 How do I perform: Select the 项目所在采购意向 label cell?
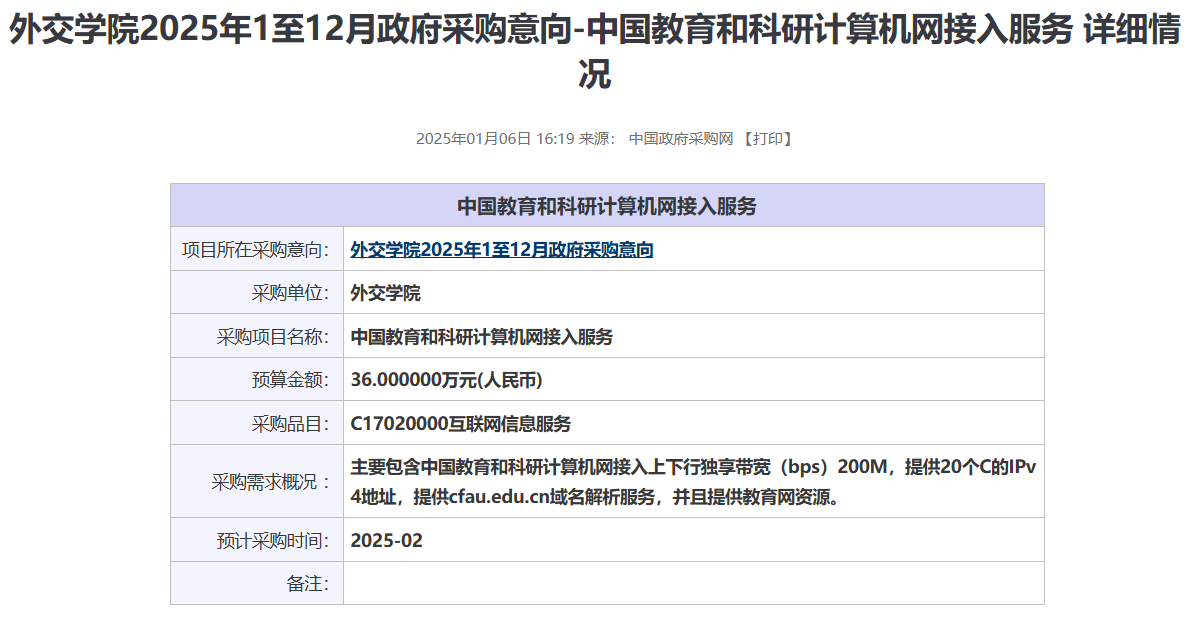256,250
